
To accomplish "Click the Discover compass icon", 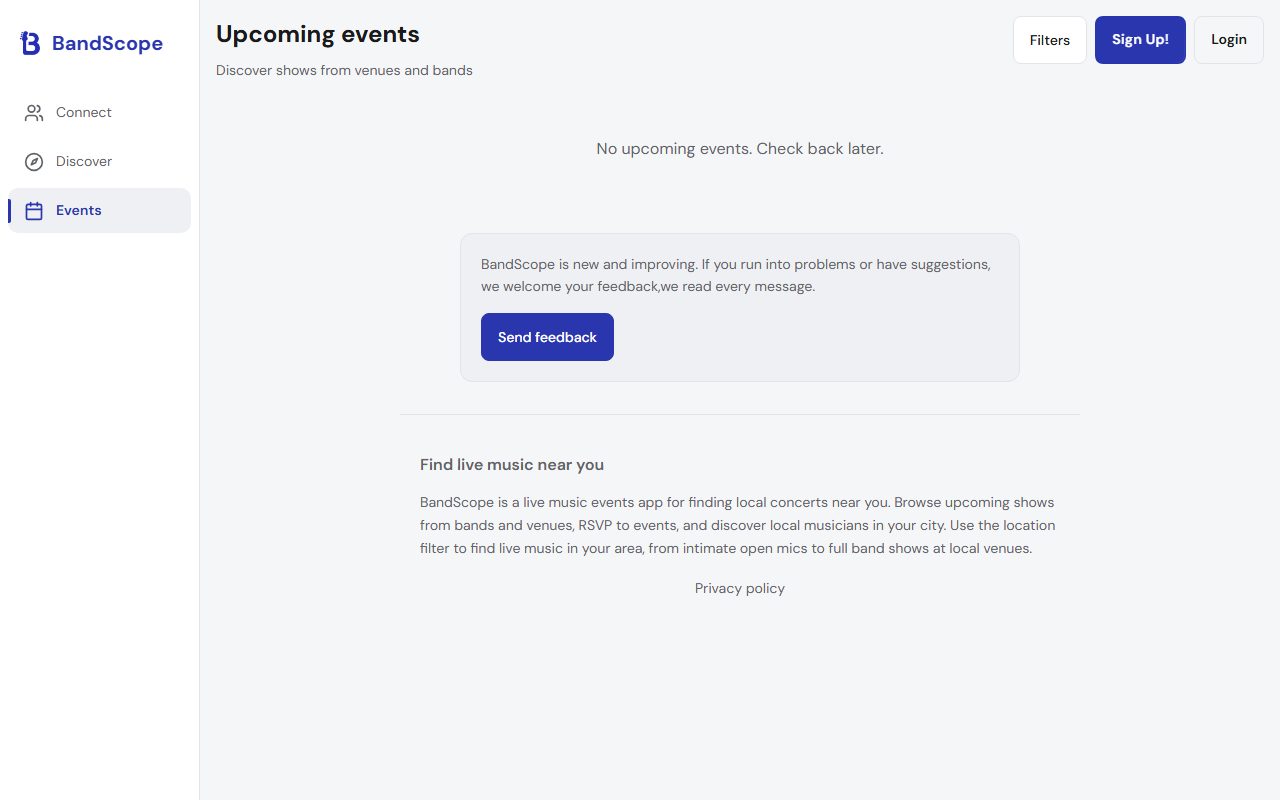I will coord(34,162).
